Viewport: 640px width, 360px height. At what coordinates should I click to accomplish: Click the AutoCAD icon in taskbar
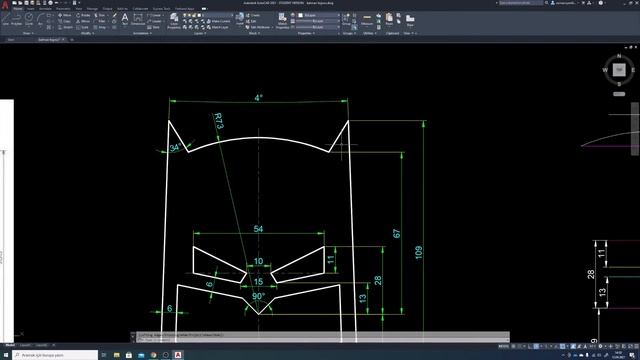click(178, 355)
